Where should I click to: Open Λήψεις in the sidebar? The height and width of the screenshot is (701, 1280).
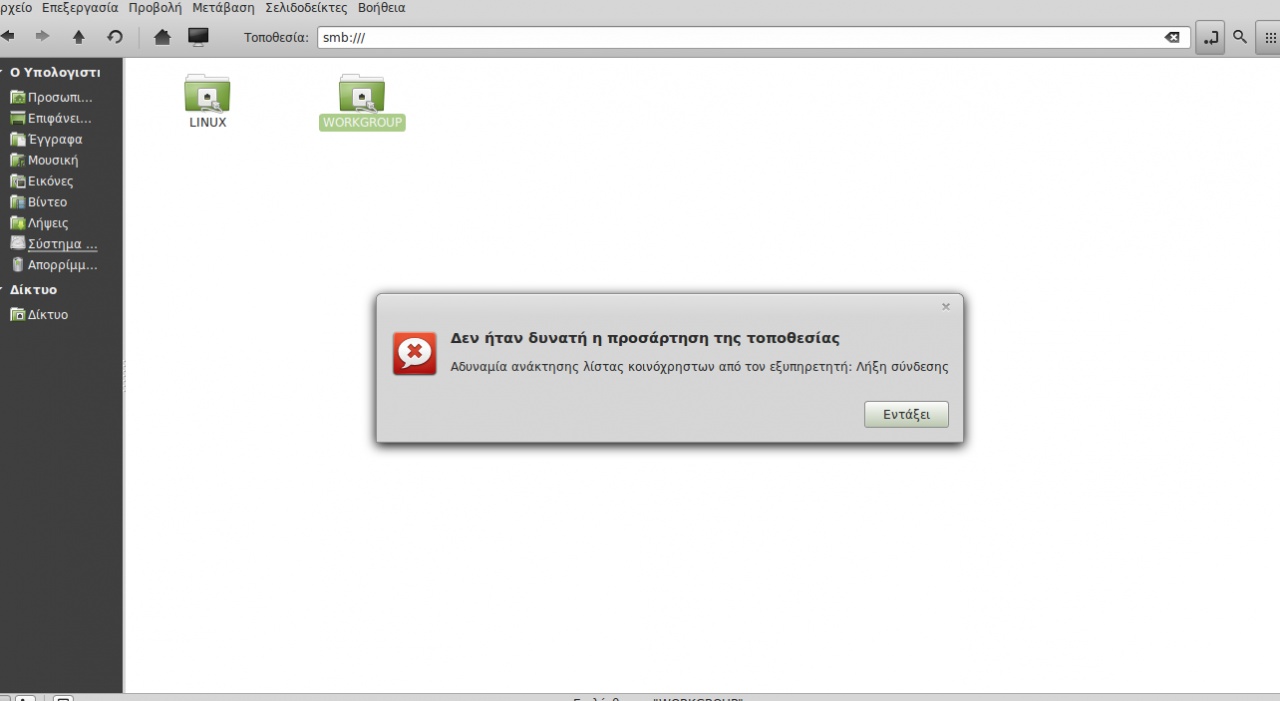click(39, 223)
